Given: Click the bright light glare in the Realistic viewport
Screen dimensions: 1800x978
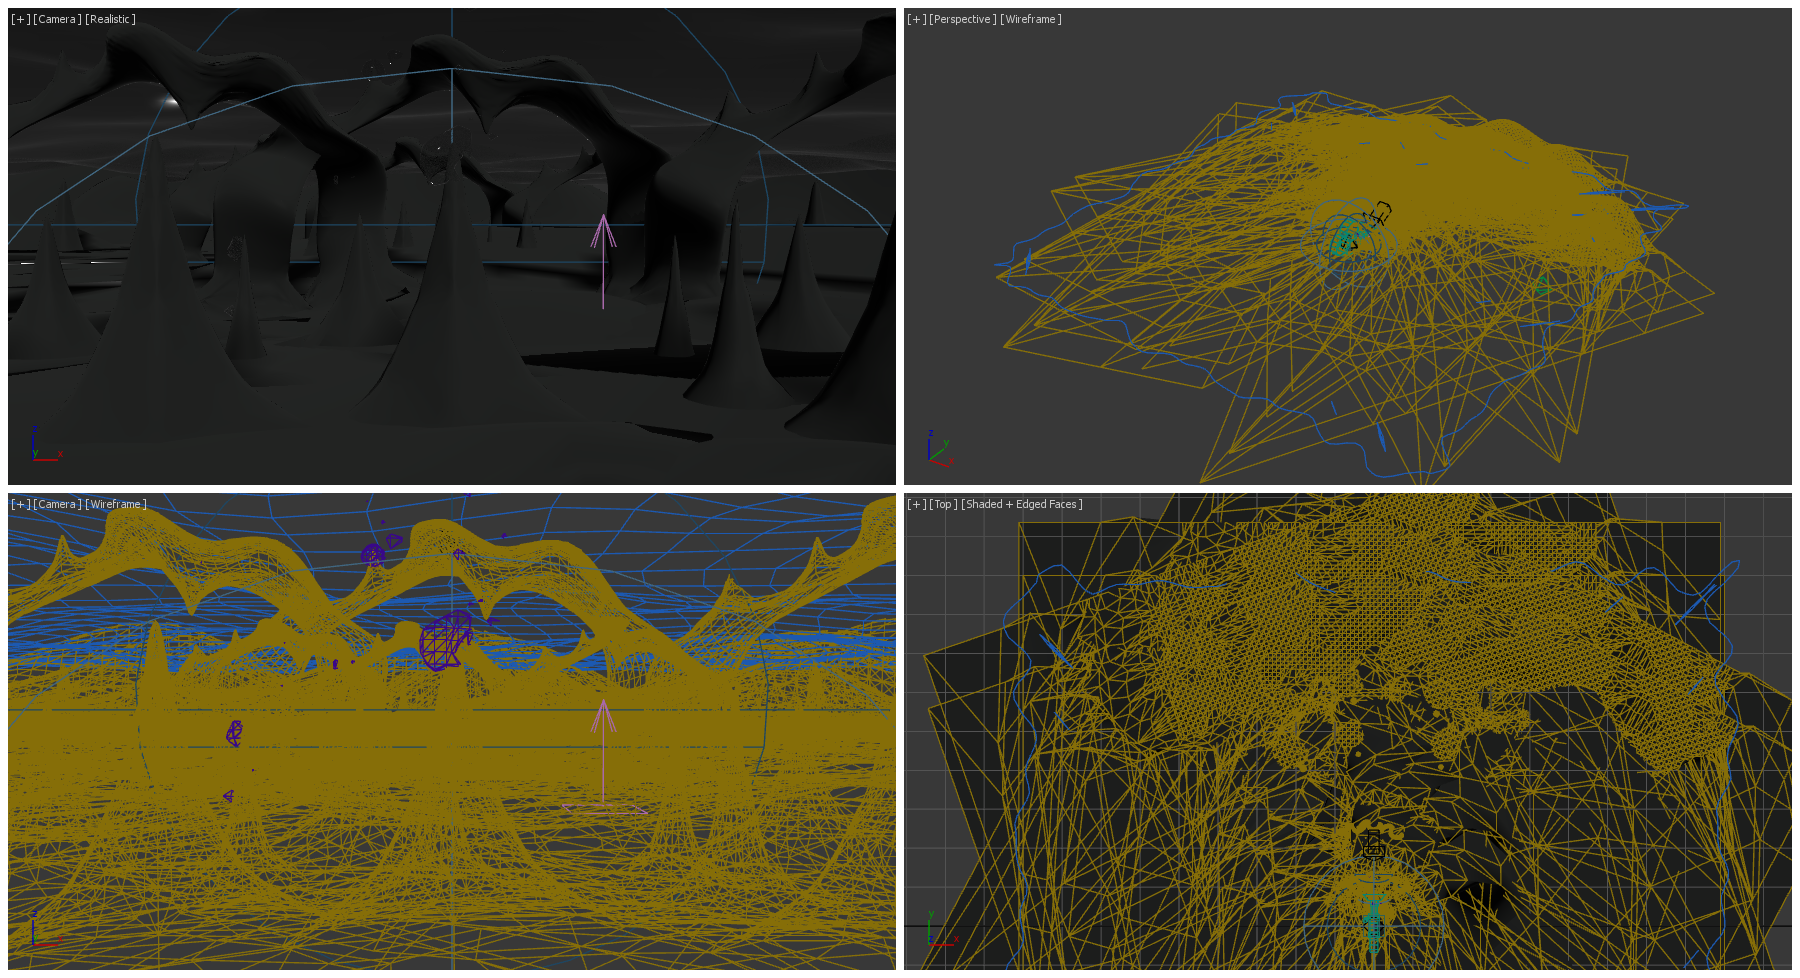Looking at the screenshot, I should click(170, 101).
